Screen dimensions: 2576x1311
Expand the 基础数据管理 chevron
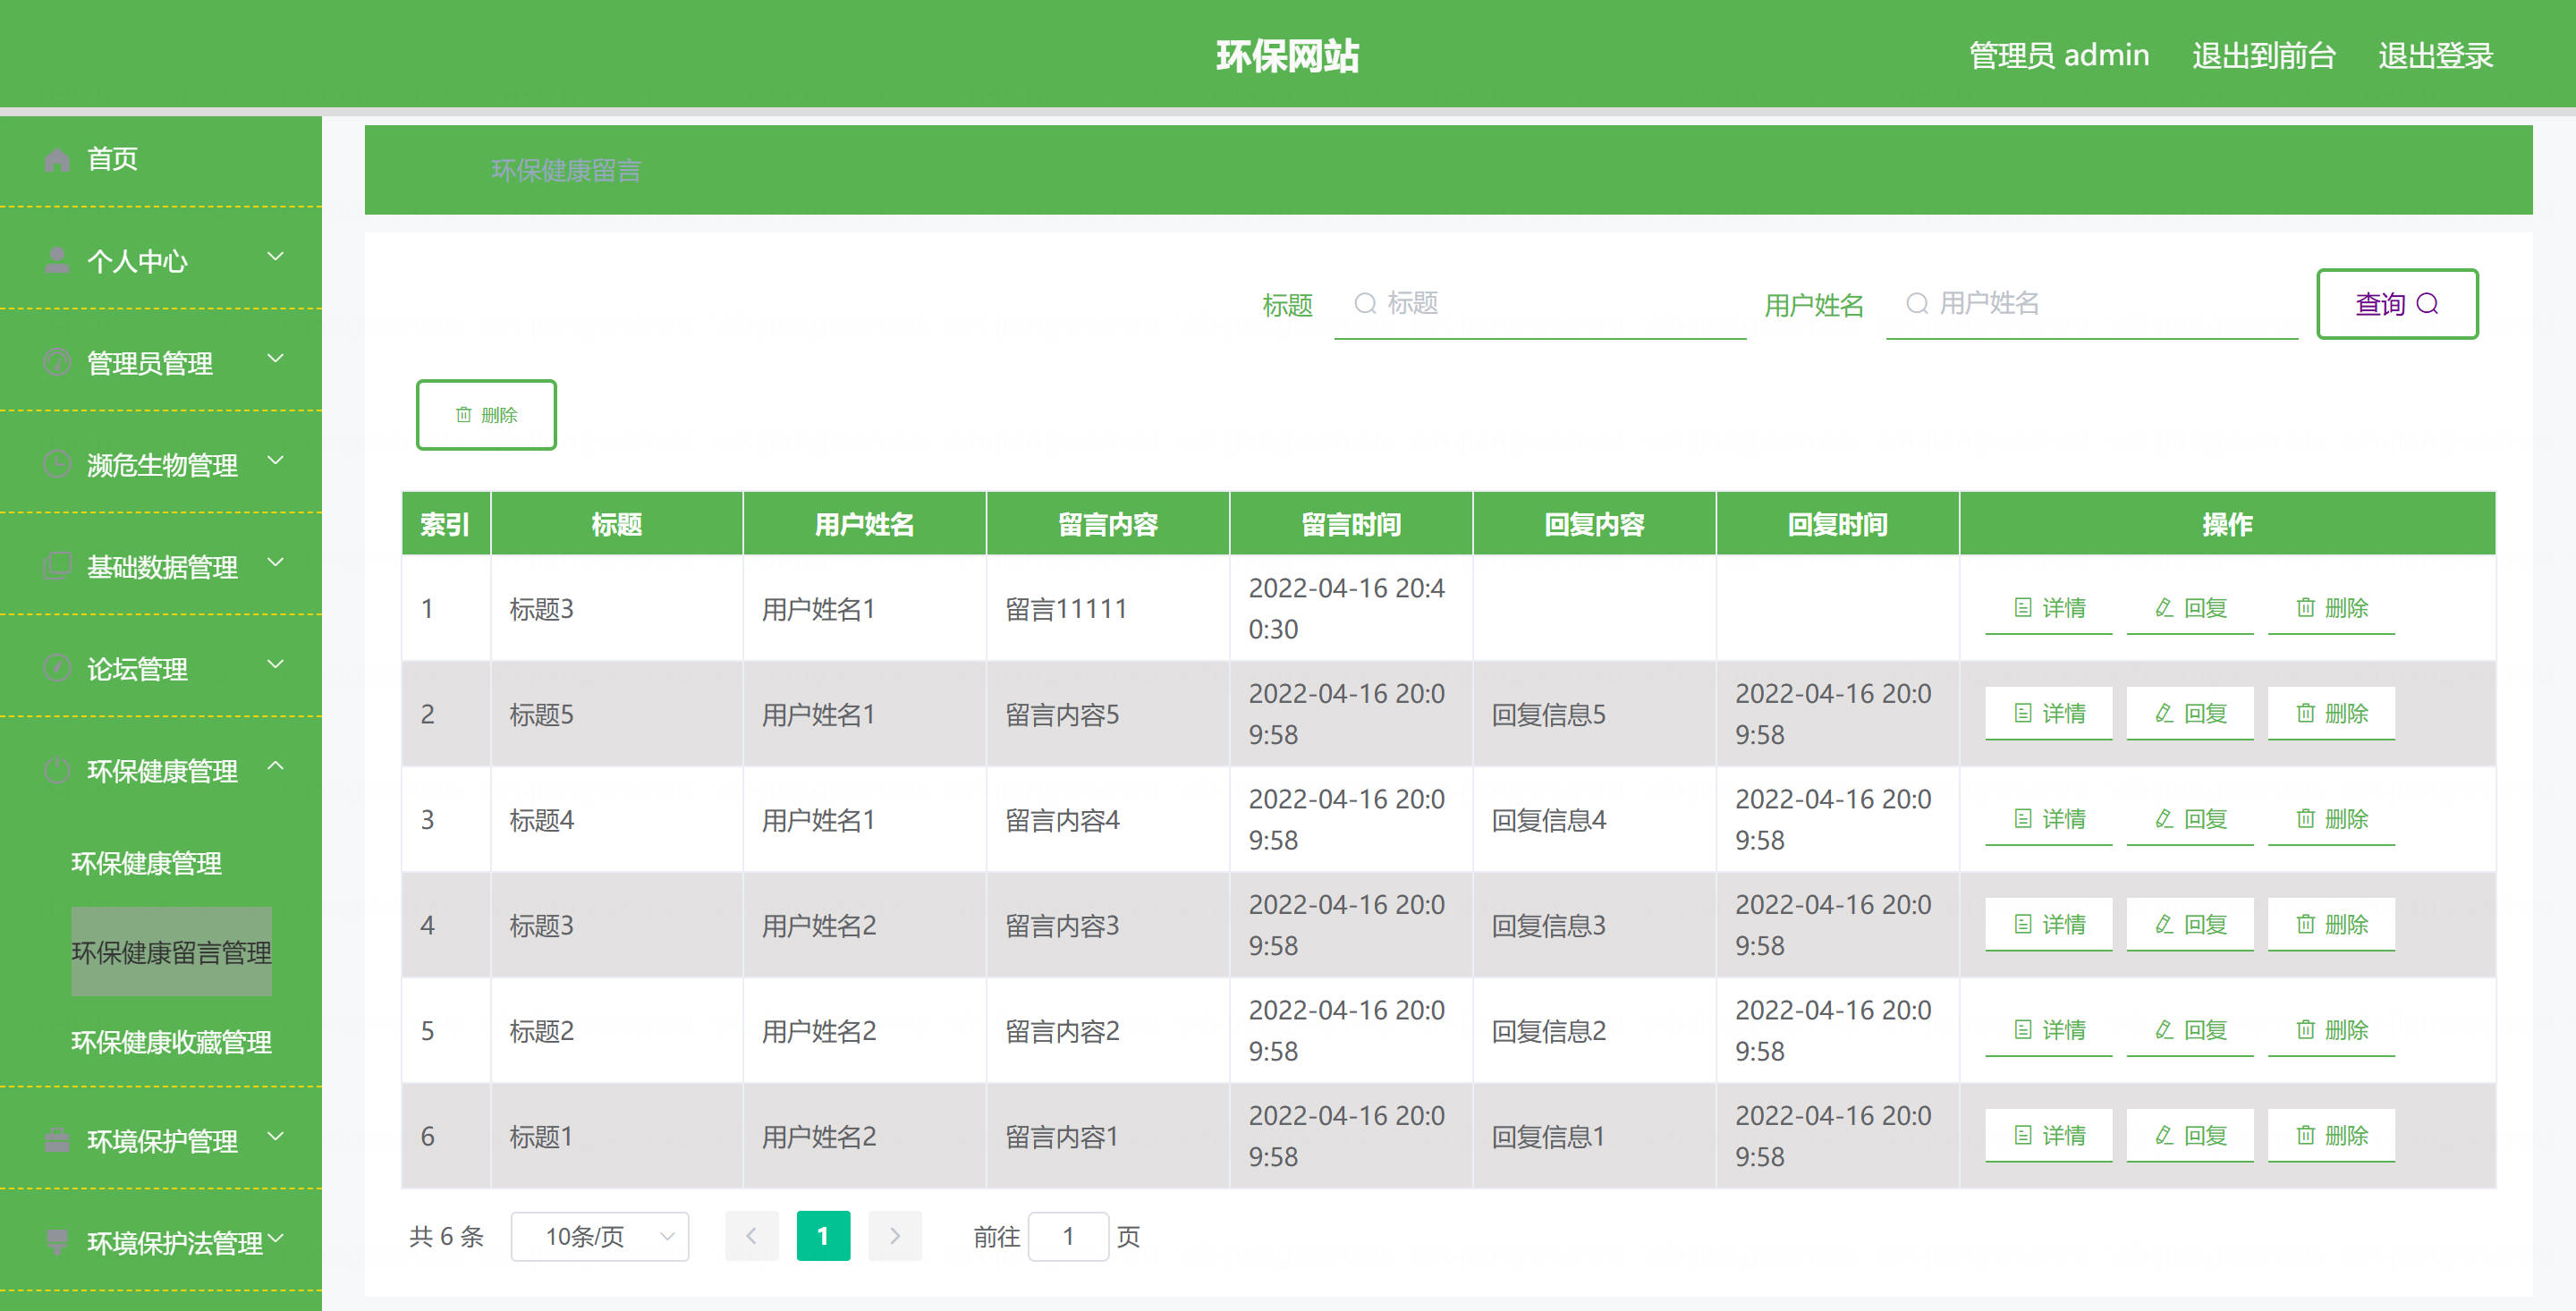click(x=276, y=563)
